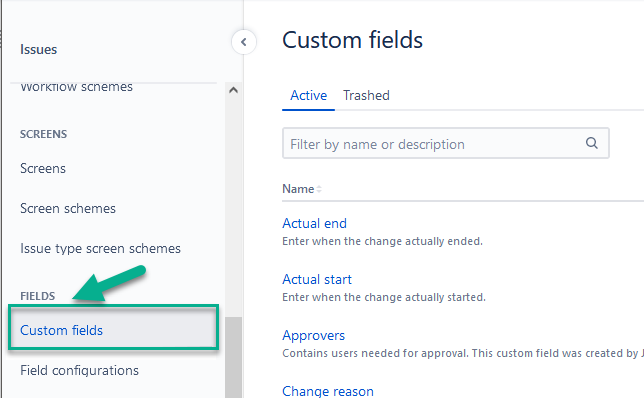The width and height of the screenshot is (644, 398).
Task: Click the Custom fields page title
Action: (352, 40)
